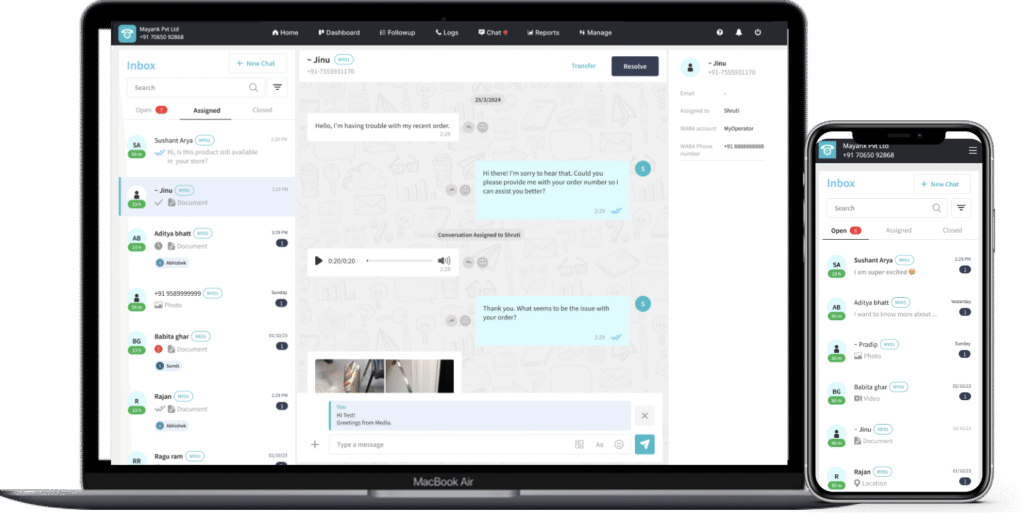Forward arrow beside 'Hi there! I'm sorry' message
Viewport: 1024px width, 527px height.
pyautogui.click(x=451, y=190)
